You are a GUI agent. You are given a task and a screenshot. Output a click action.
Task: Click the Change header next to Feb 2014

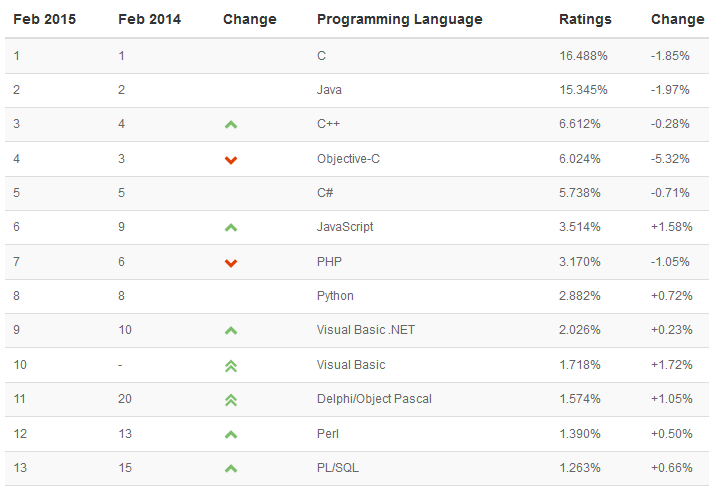click(250, 19)
